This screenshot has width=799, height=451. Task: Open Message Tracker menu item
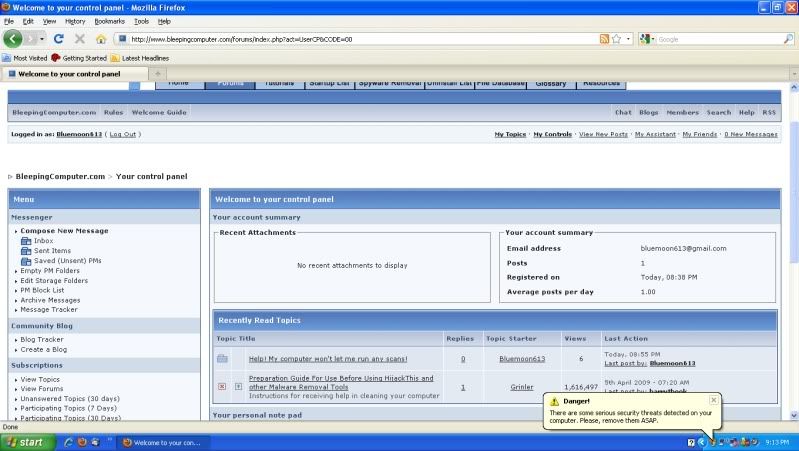coord(49,309)
